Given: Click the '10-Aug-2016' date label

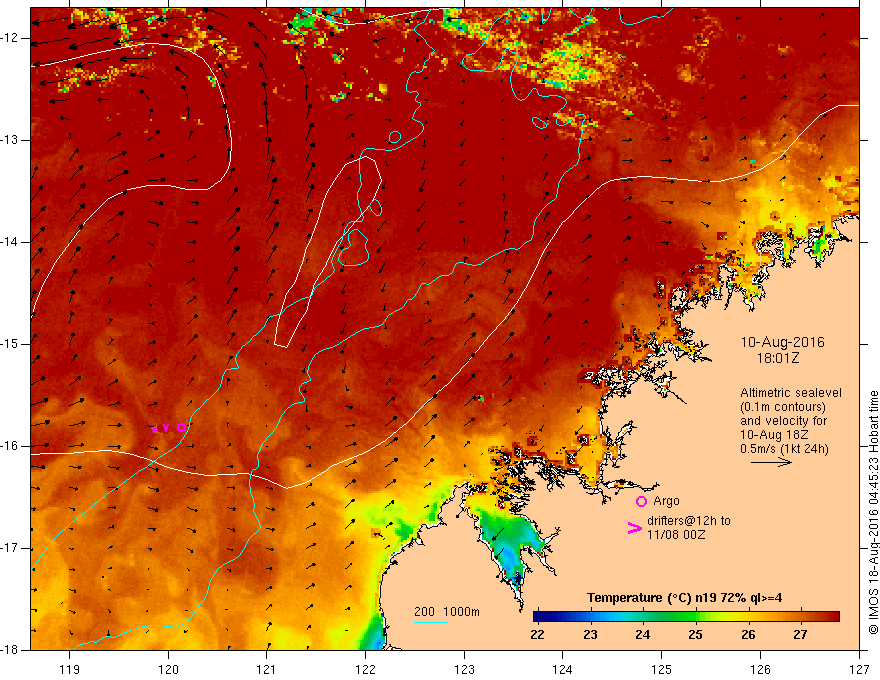Looking at the screenshot, I should pos(782,342).
